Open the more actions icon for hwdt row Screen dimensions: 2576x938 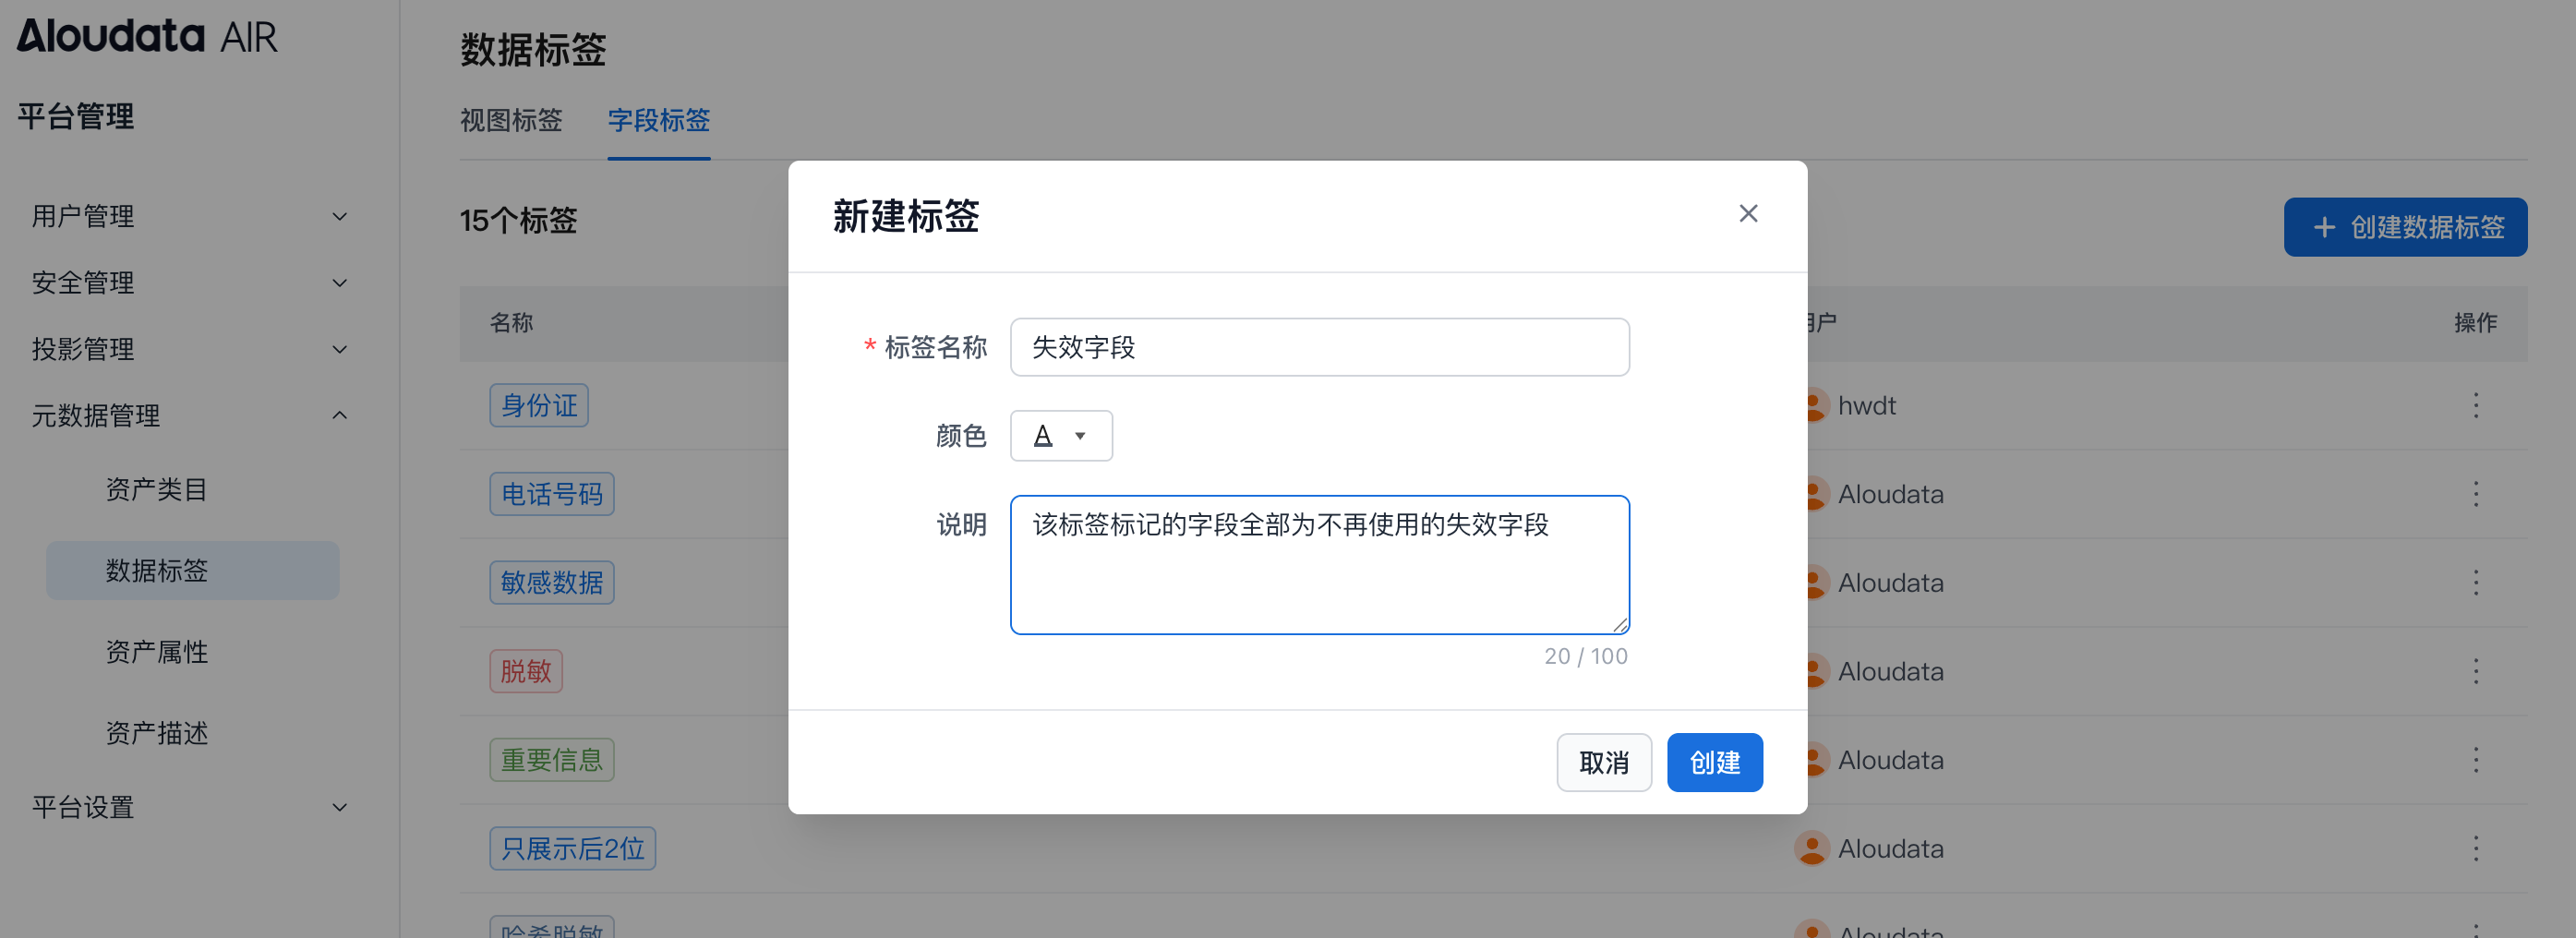2475,405
